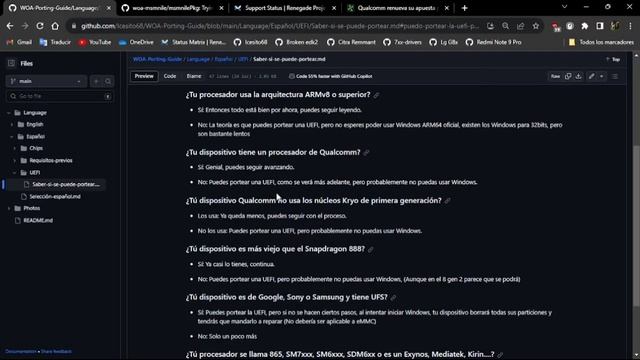Viewport: 640px width, 360px height.
Task: Share this page icon in address bar
Action: [520, 26]
